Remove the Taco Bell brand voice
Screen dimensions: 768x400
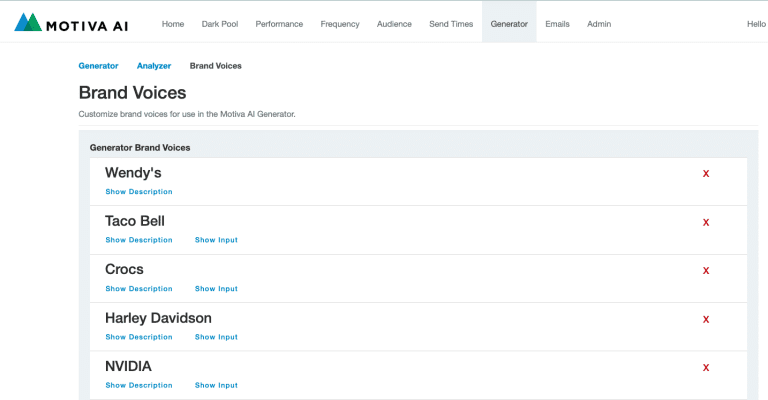click(x=706, y=223)
